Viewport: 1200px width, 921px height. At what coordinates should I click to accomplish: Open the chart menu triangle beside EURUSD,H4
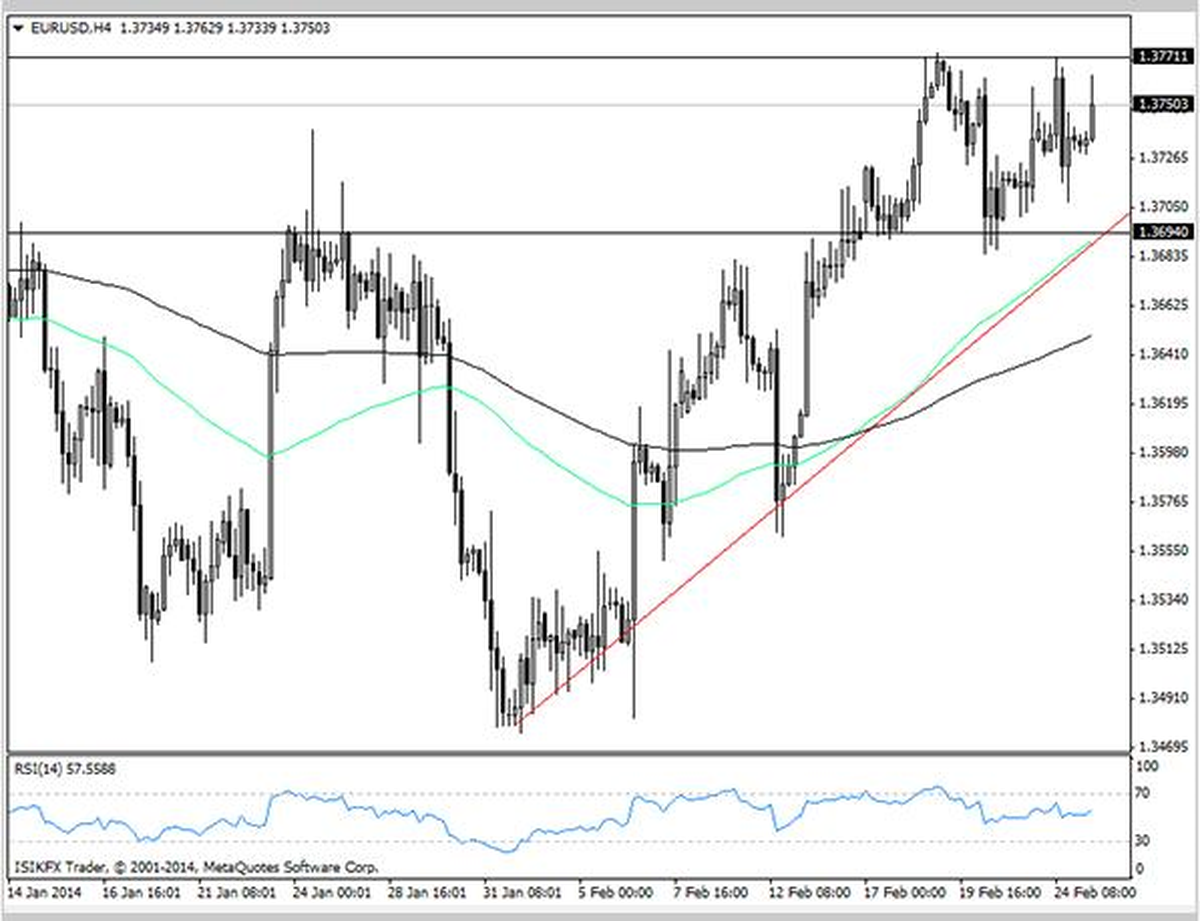pyautogui.click(x=19, y=28)
